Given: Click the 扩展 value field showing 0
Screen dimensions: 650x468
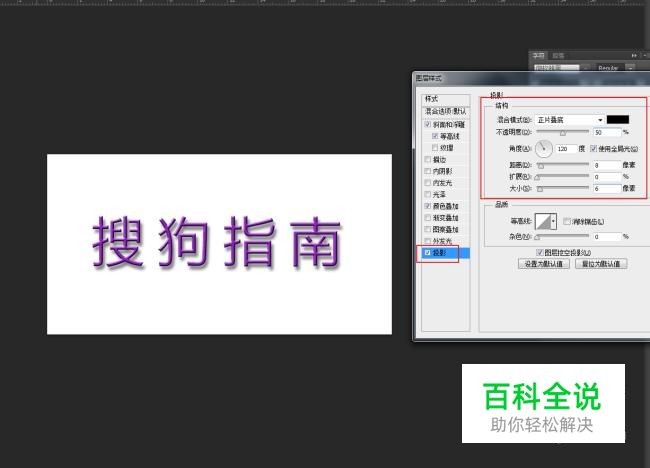Looking at the screenshot, I should pos(607,177).
